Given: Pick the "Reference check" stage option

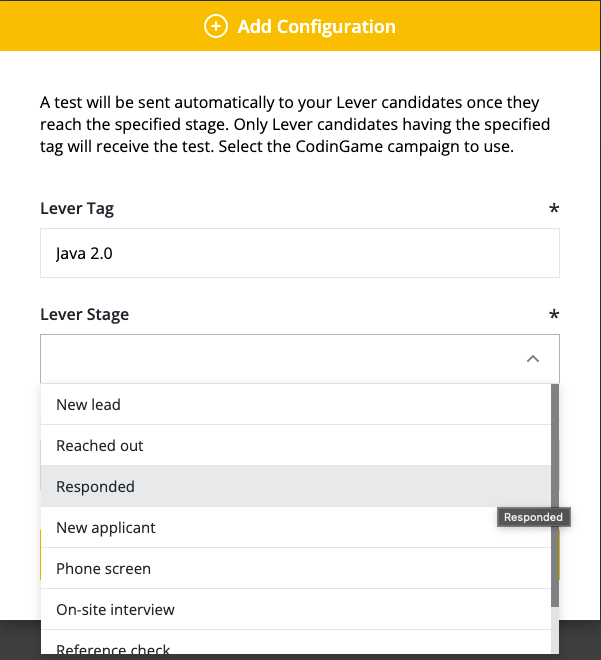Looking at the screenshot, I should pyautogui.click(x=113, y=649).
